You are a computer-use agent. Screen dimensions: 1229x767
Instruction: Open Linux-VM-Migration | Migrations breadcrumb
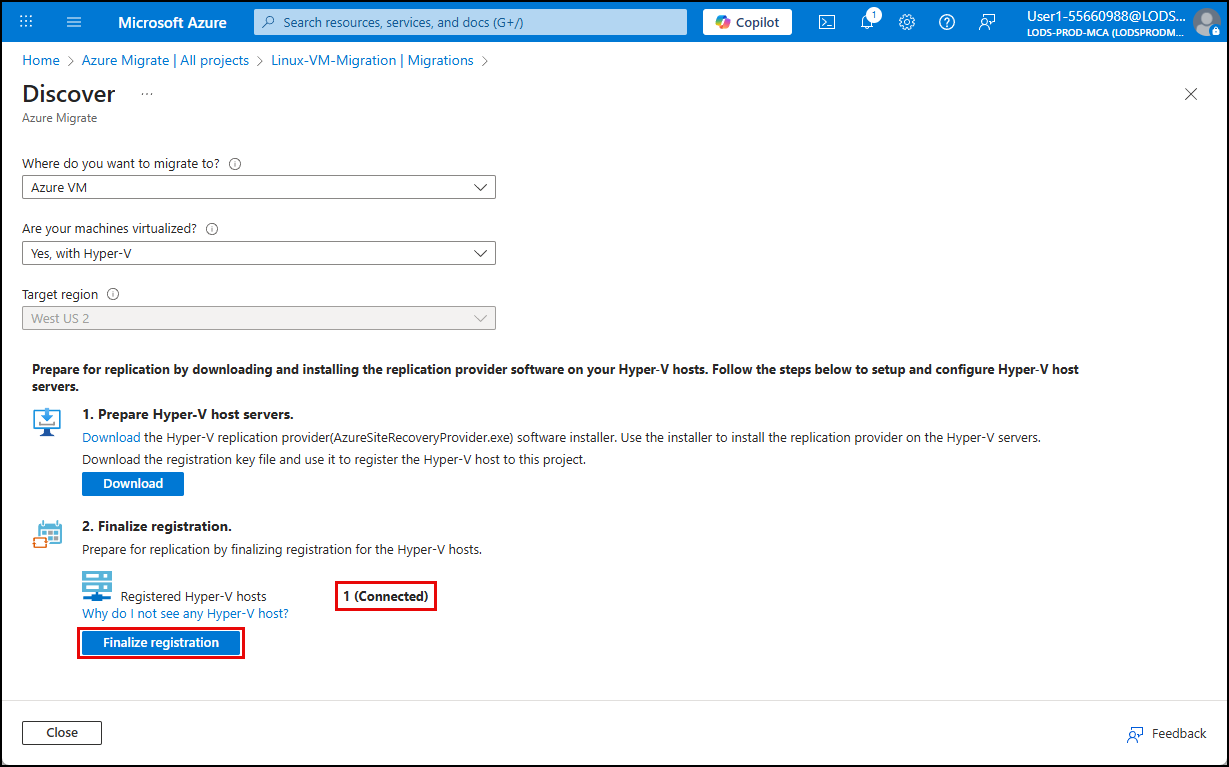[x=372, y=60]
